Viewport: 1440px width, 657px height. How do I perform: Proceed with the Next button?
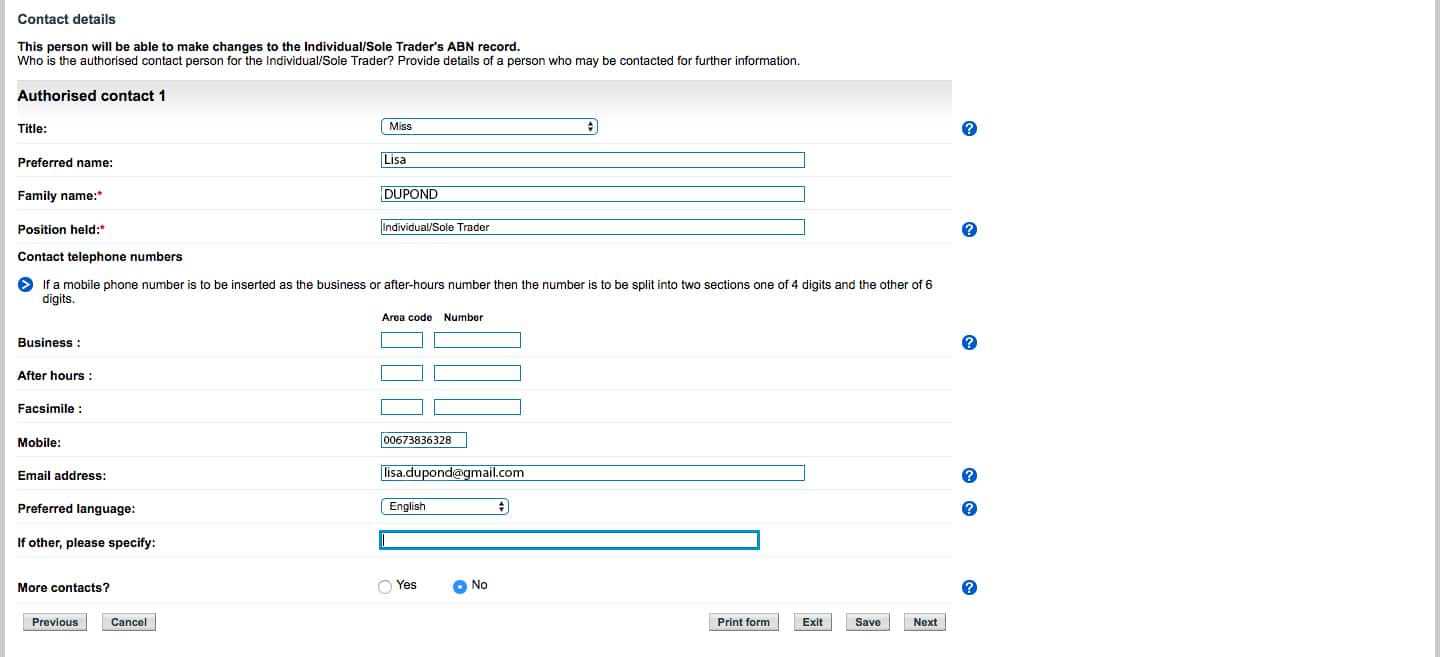pos(925,622)
